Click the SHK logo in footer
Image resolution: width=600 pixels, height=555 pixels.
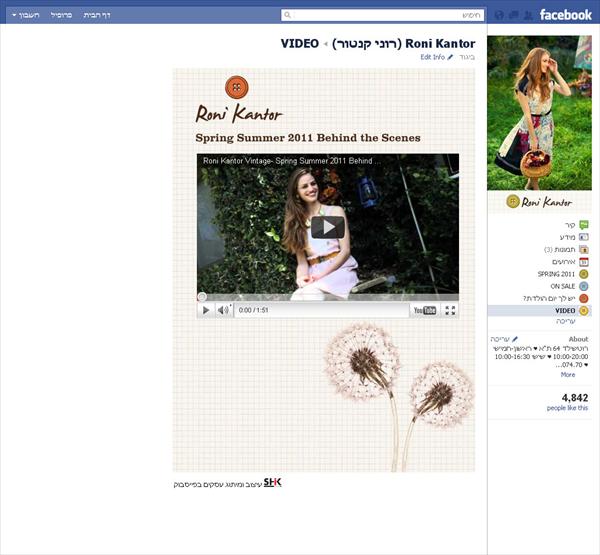click(x=272, y=482)
